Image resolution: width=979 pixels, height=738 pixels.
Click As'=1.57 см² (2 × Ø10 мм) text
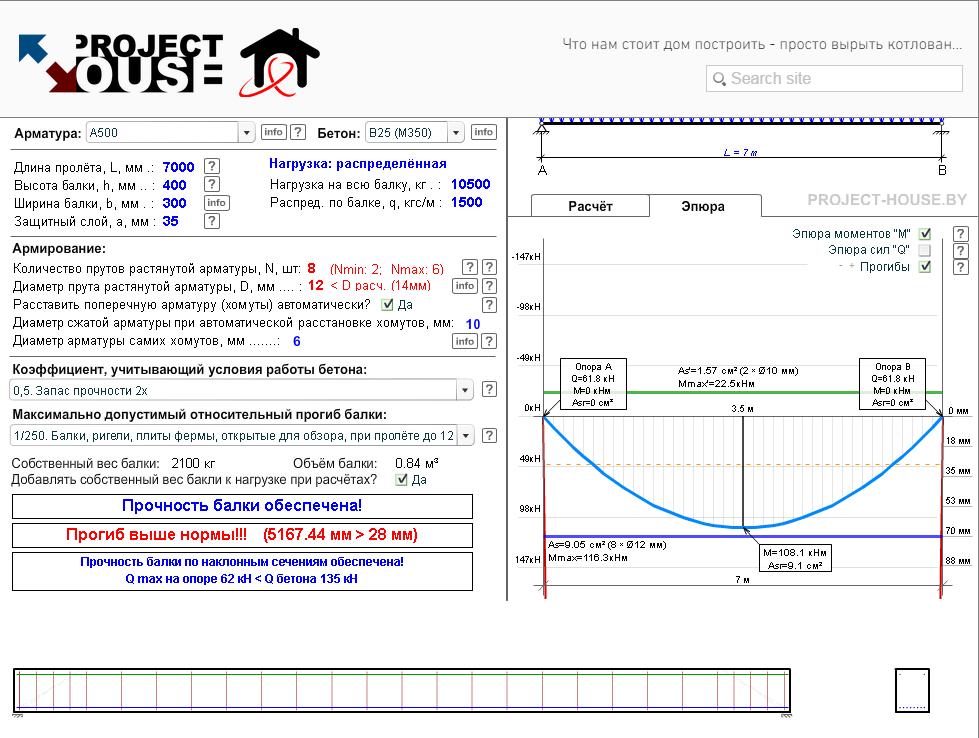coord(739,371)
